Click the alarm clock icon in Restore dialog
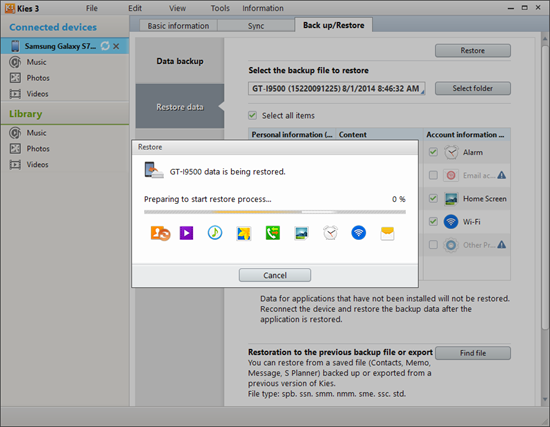Screen dimensions: 550x427 pos(330,233)
